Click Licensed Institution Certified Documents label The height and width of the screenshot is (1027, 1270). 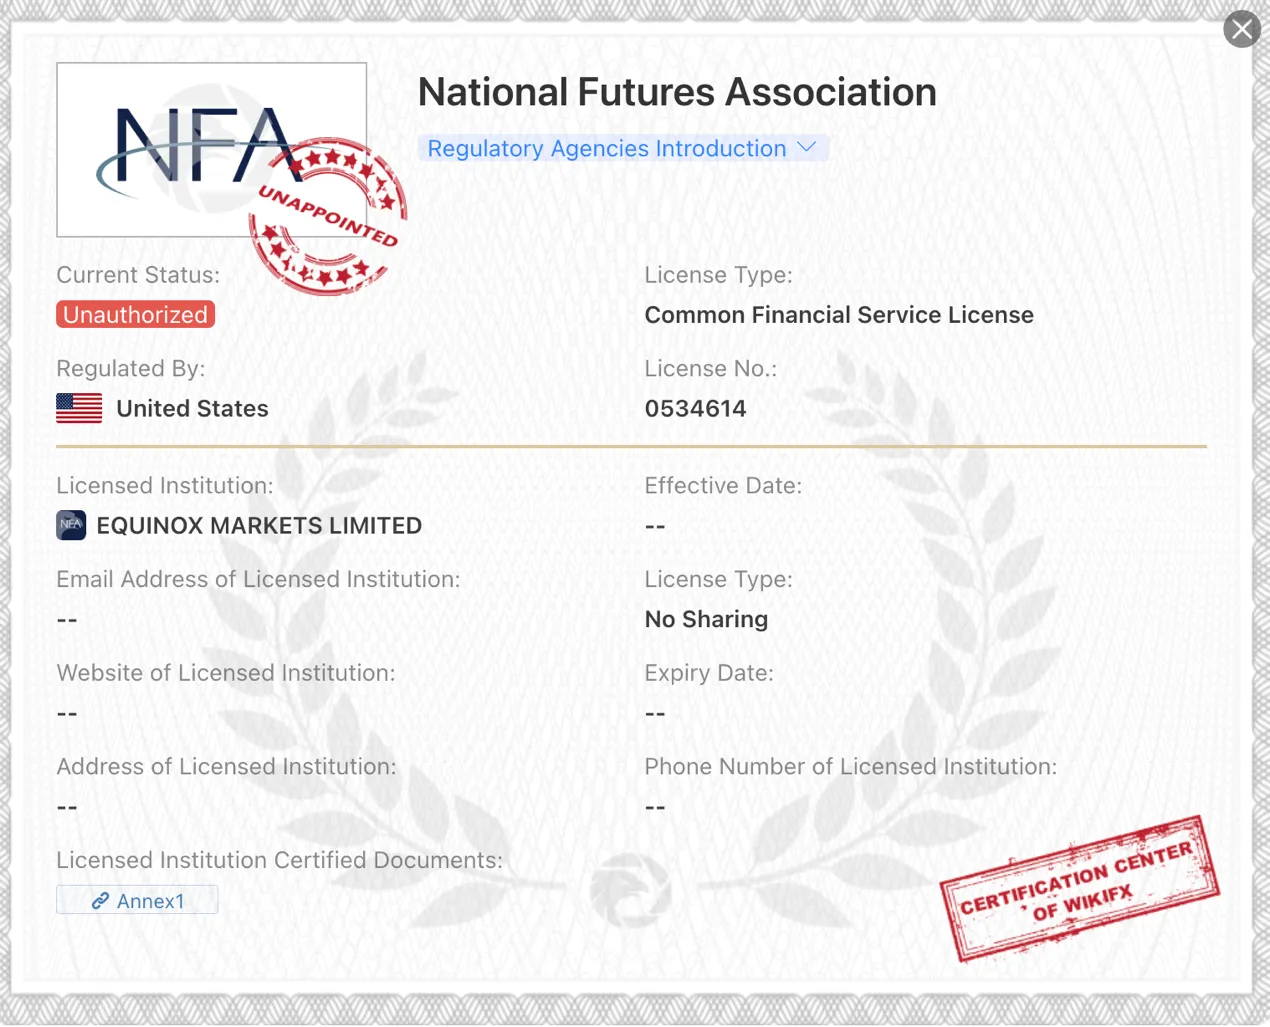point(280,860)
